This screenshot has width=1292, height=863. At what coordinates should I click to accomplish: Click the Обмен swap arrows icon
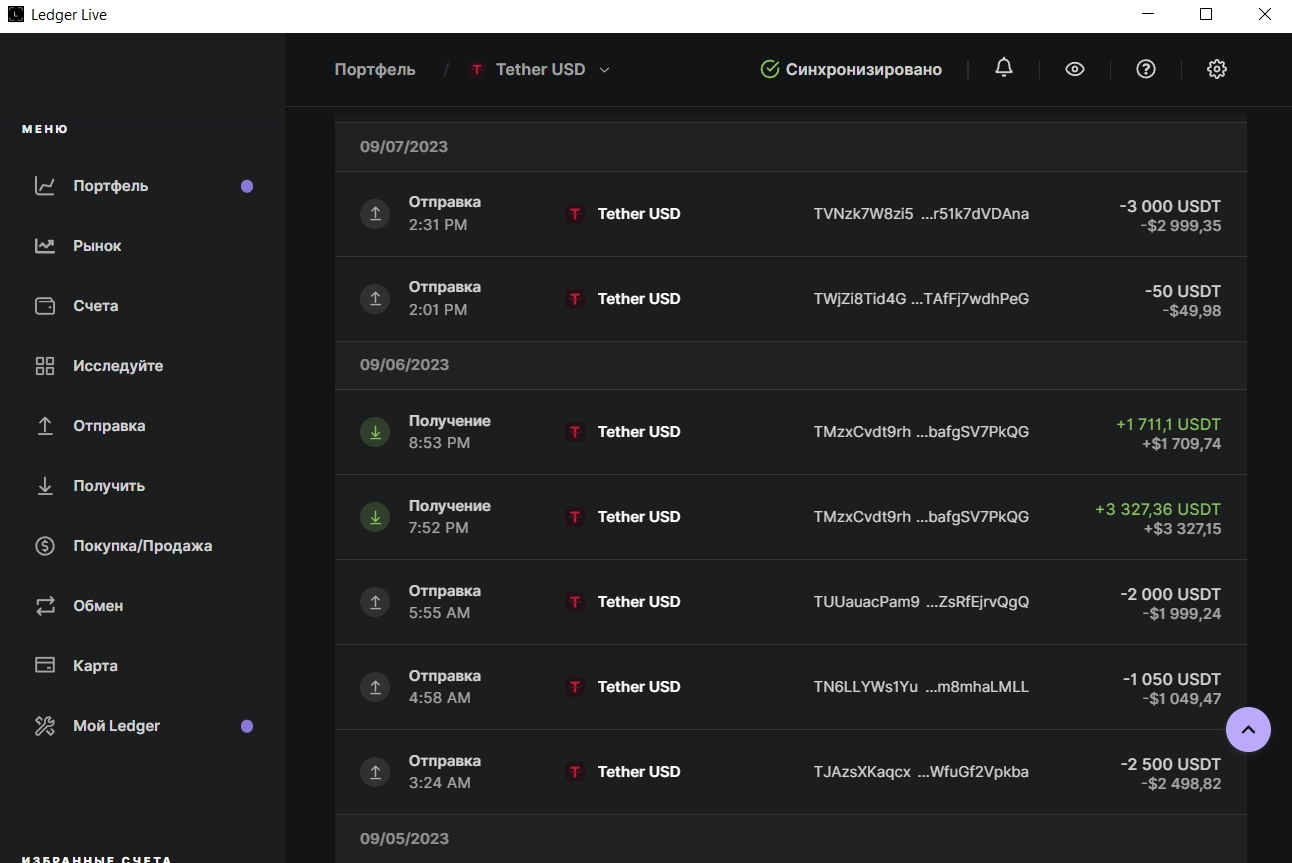tap(45, 606)
